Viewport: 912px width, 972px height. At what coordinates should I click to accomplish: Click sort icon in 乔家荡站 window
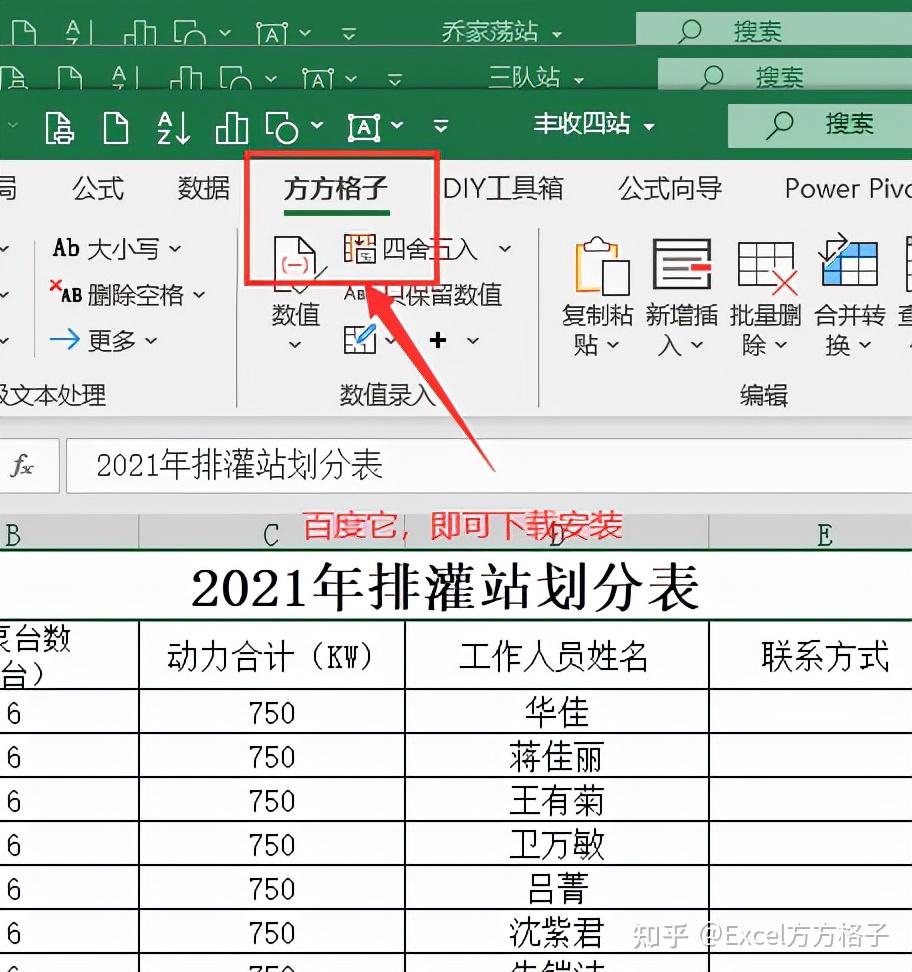pyautogui.click(x=79, y=32)
